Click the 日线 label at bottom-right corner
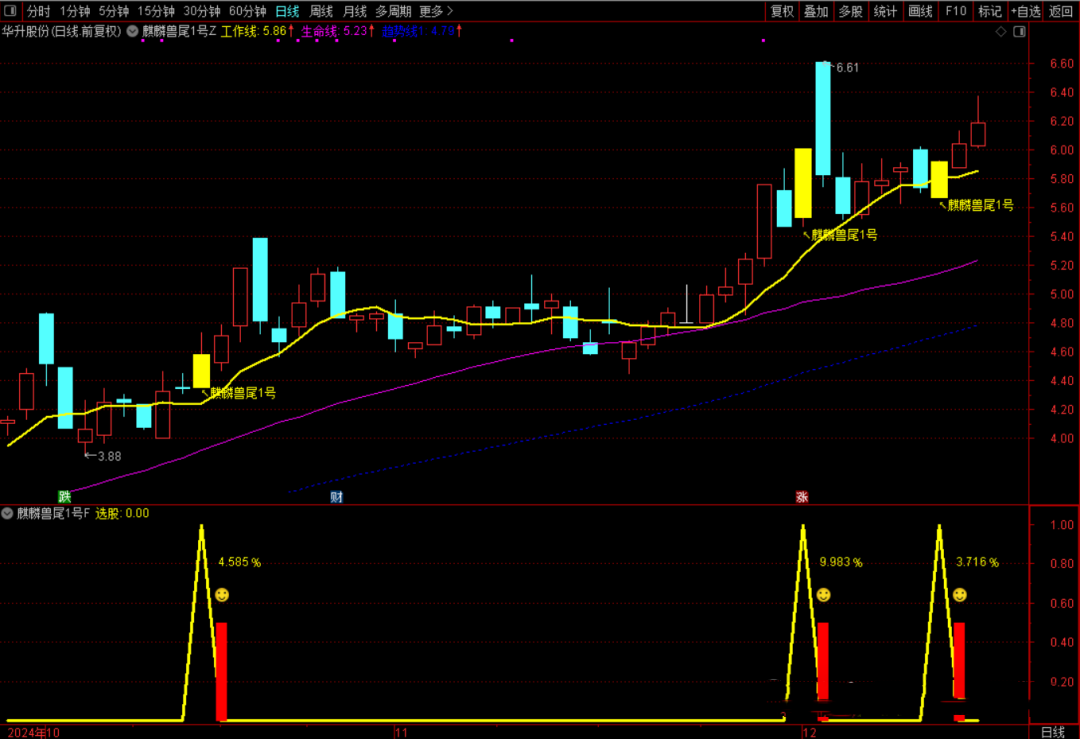Viewport: 1080px width, 739px height. [1052, 732]
